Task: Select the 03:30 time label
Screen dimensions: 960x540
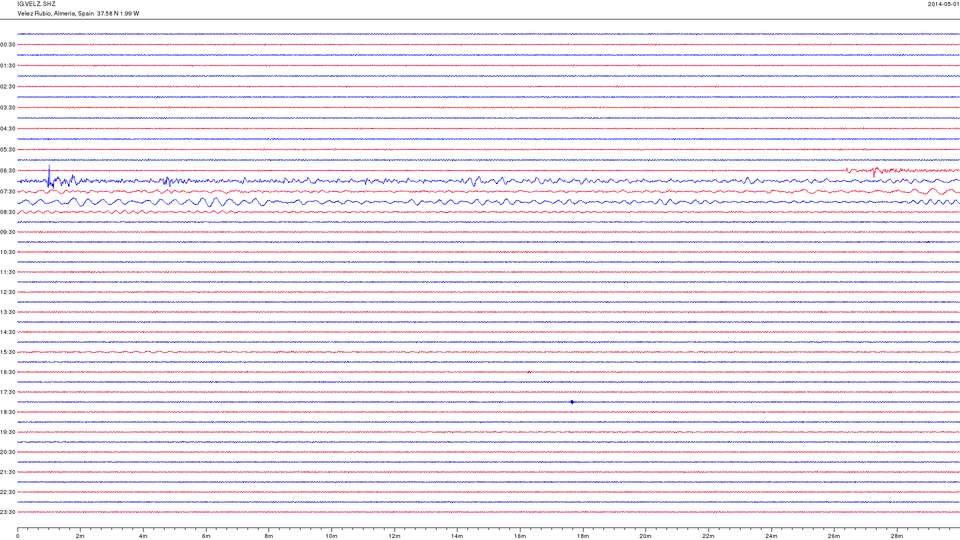Action: (8, 108)
